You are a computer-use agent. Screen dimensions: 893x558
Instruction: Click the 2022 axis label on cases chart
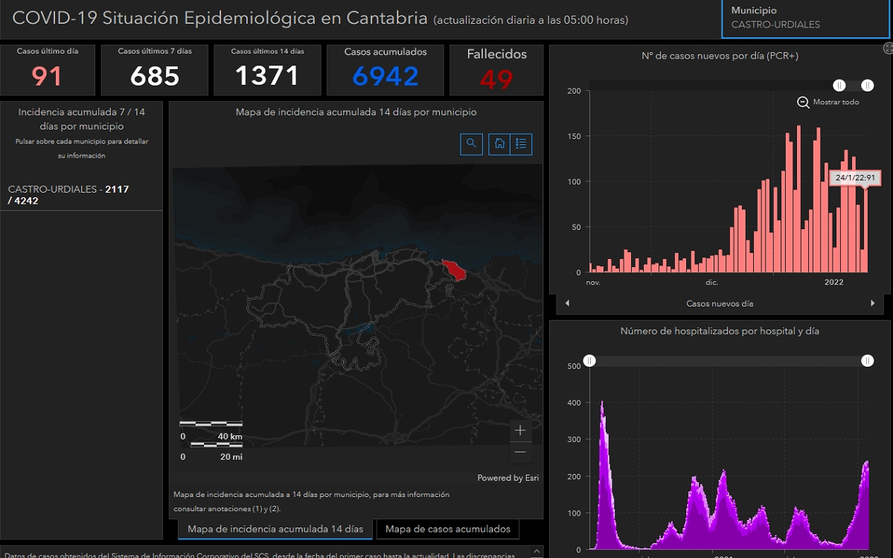[834, 282]
